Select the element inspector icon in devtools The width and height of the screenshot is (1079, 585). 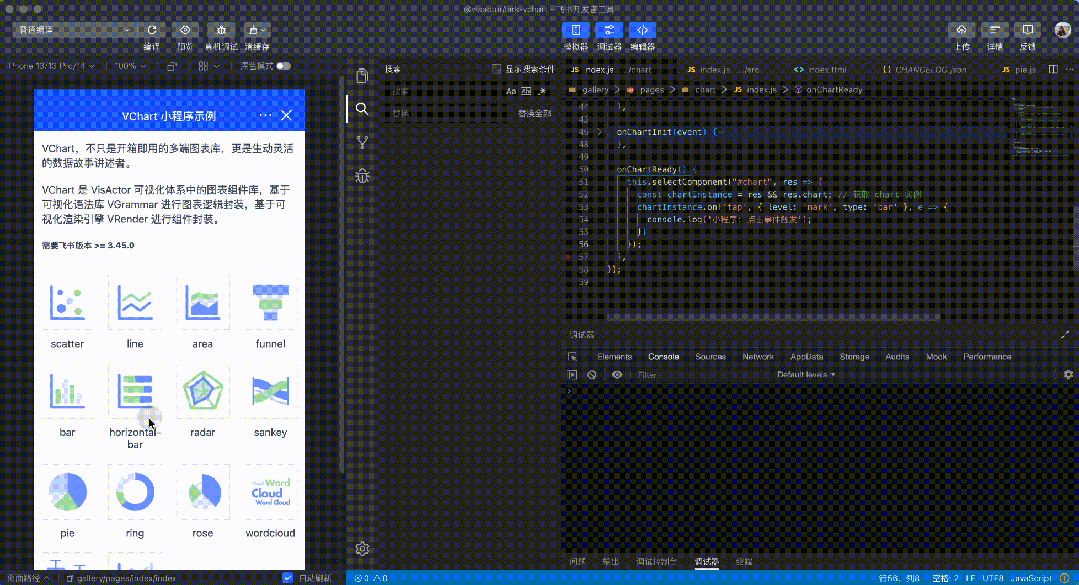coord(573,357)
